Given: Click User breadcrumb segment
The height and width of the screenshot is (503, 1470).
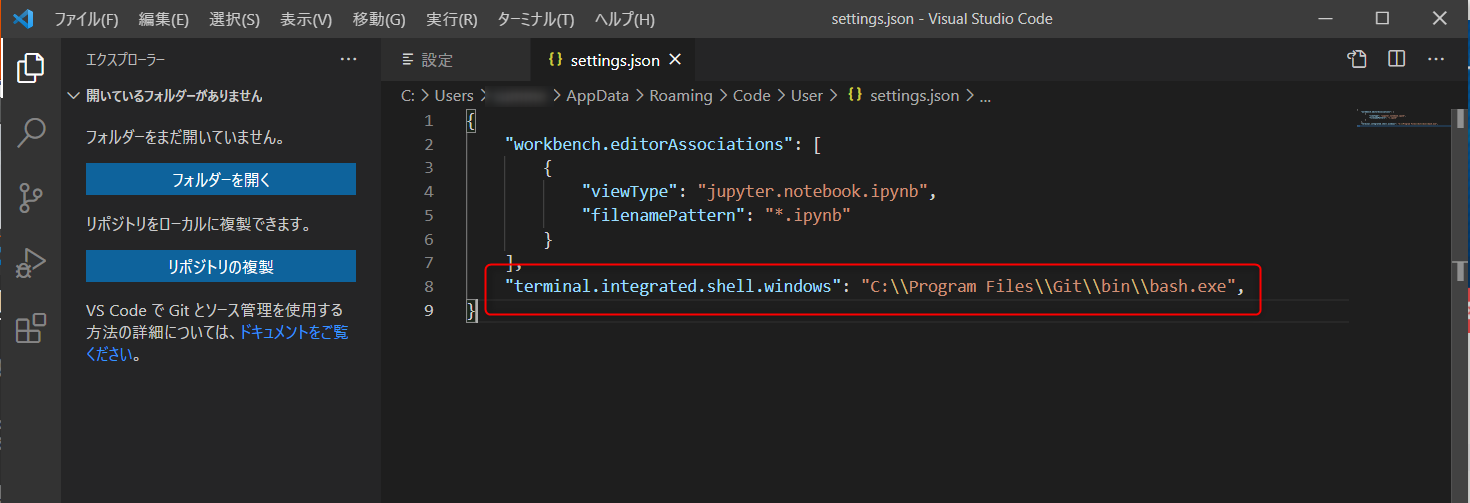Looking at the screenshot, I should tap(806, 96).
